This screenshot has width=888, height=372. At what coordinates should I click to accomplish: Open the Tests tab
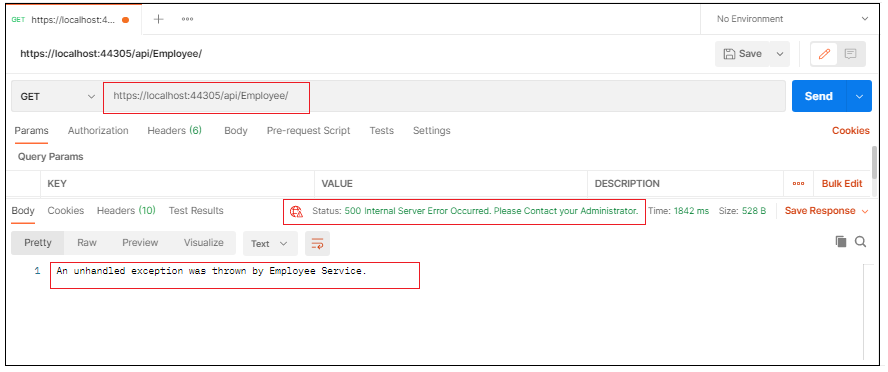[x=382, y=131]
